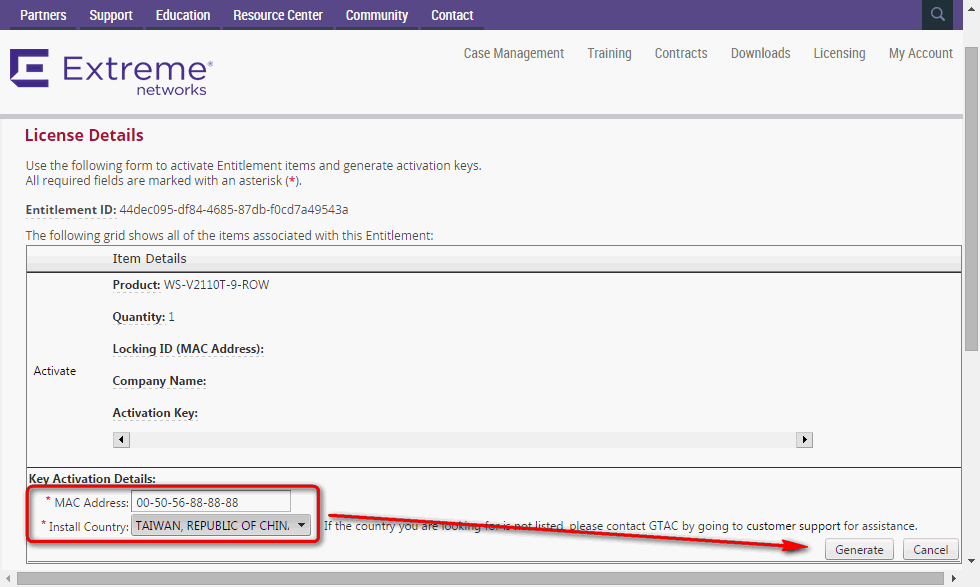Image resolution: width=980 pixels, height=587 pixels.
Task: Click the Locking ID (MAC Address) label
Action: [188, 349]
